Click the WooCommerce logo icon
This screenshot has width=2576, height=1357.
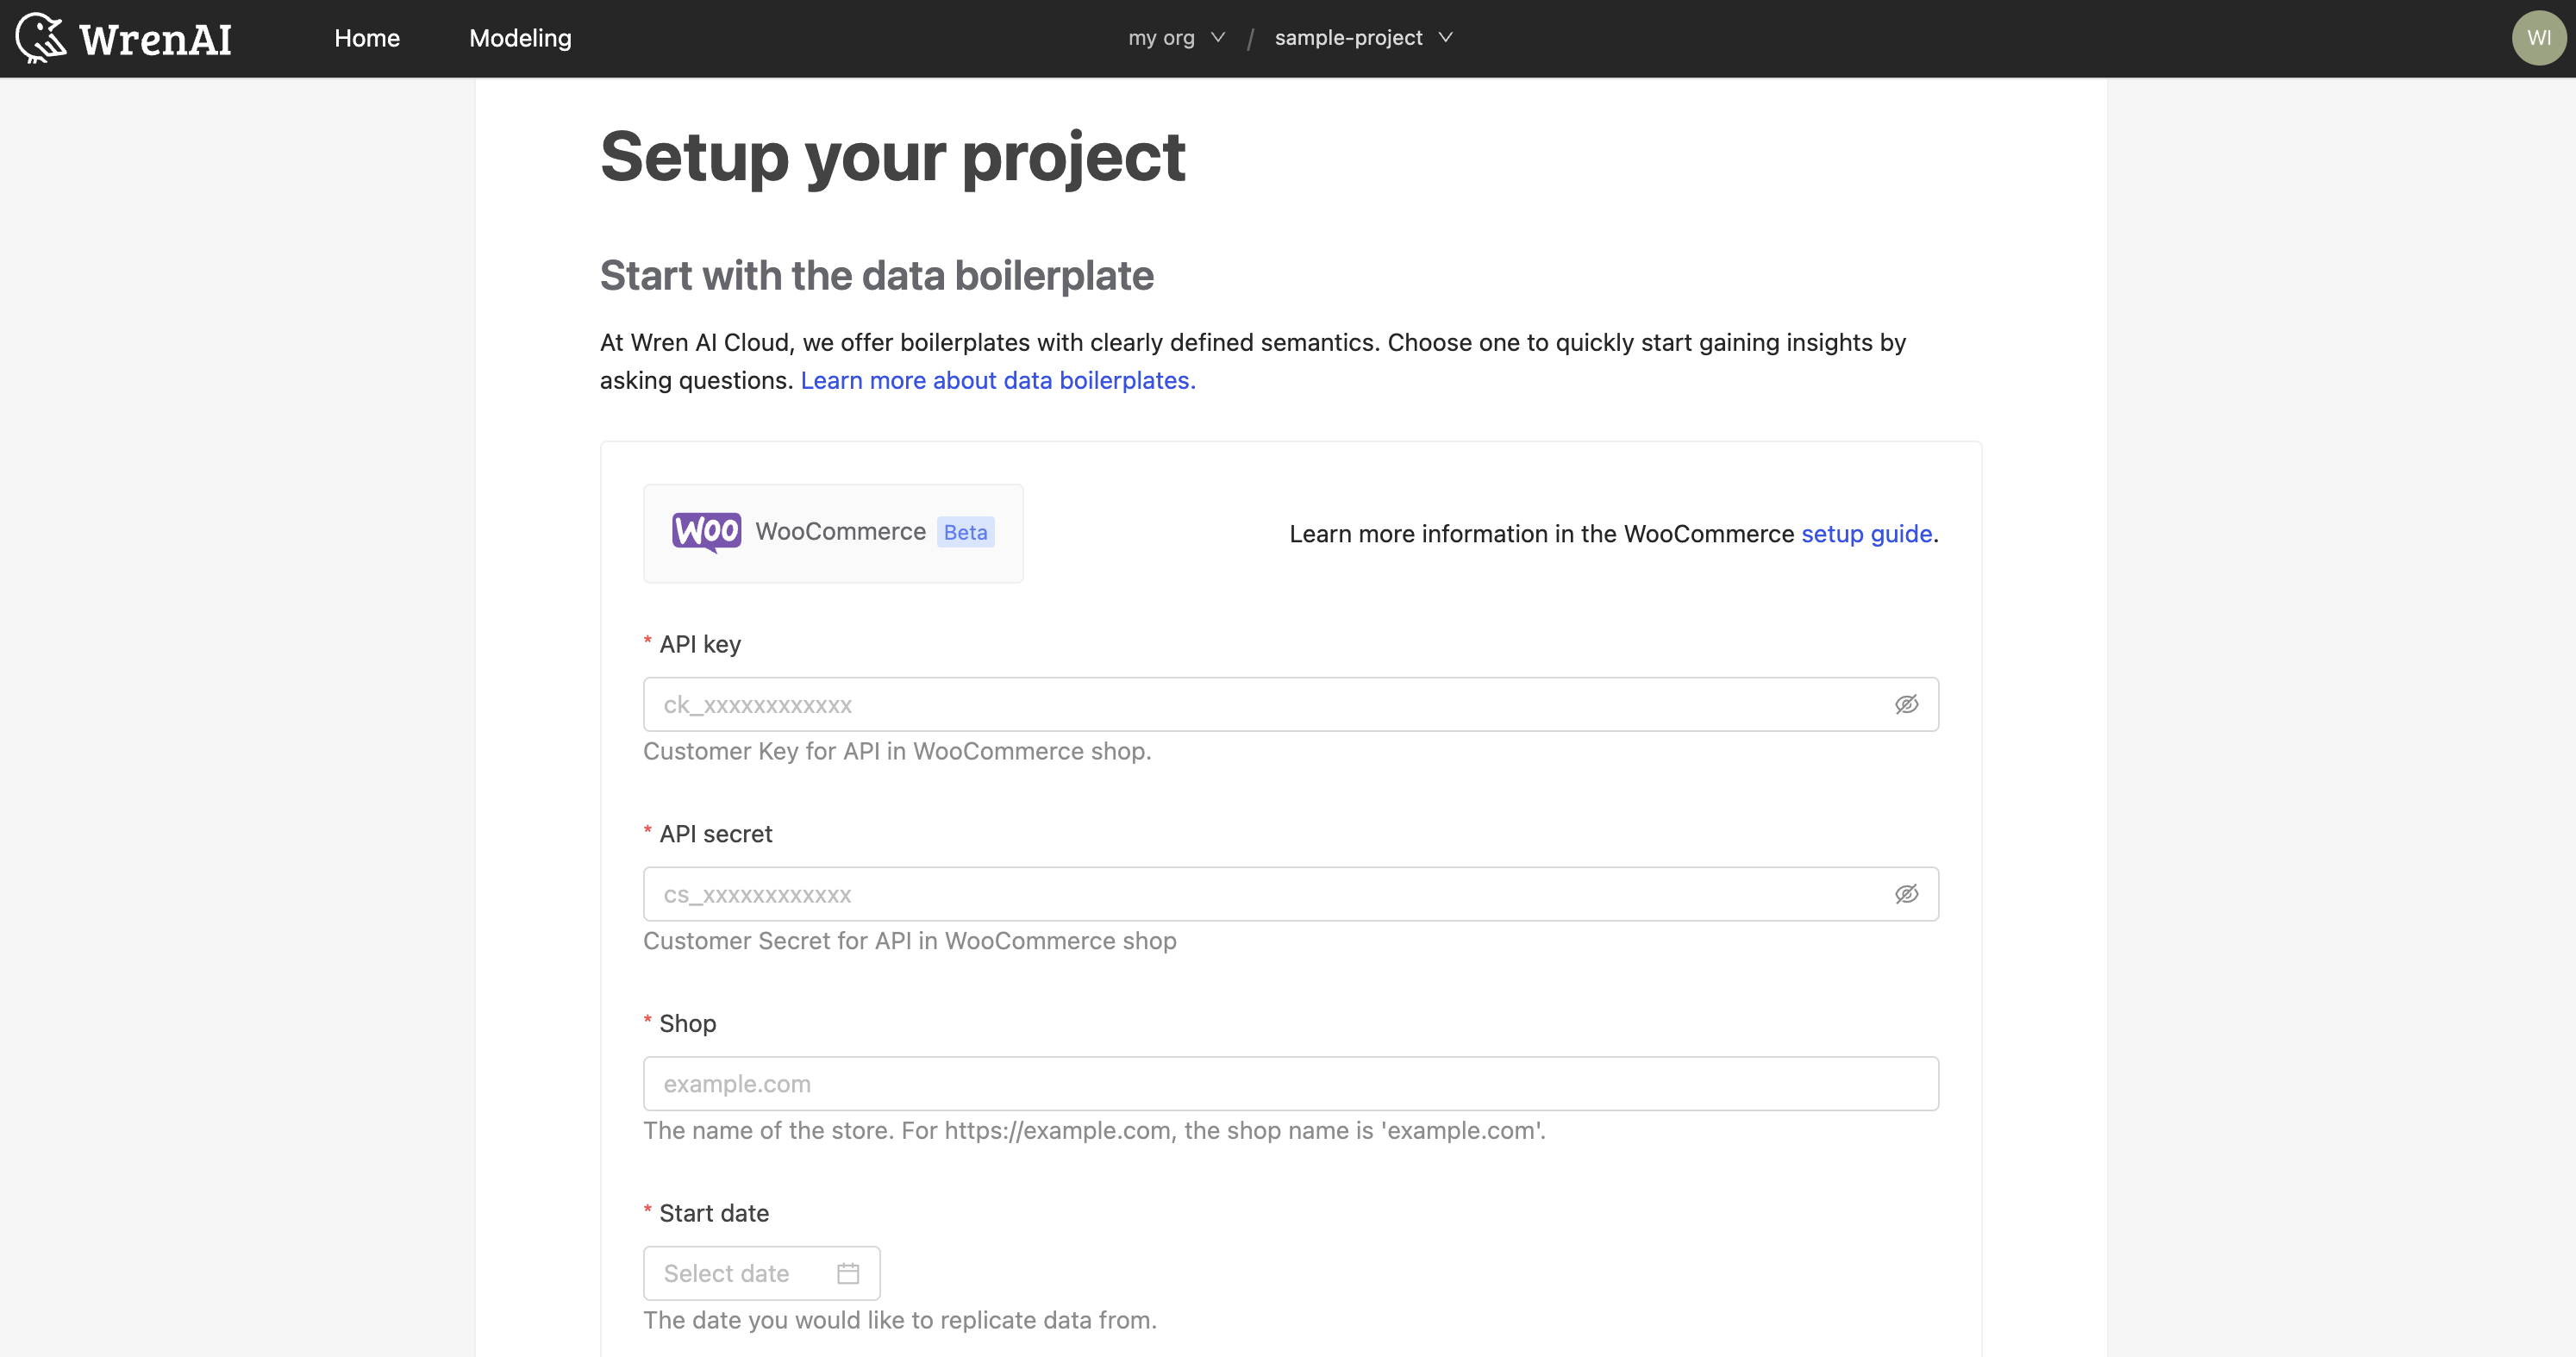(706, 532)
